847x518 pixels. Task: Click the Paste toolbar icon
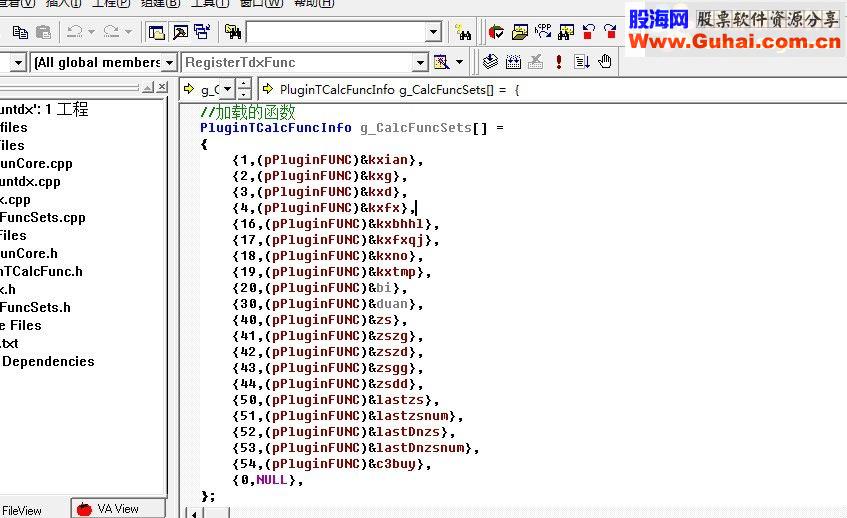43,32
